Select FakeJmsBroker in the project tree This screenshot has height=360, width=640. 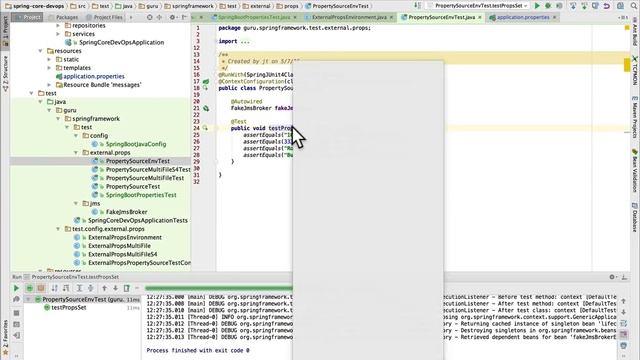pos(126,212)
